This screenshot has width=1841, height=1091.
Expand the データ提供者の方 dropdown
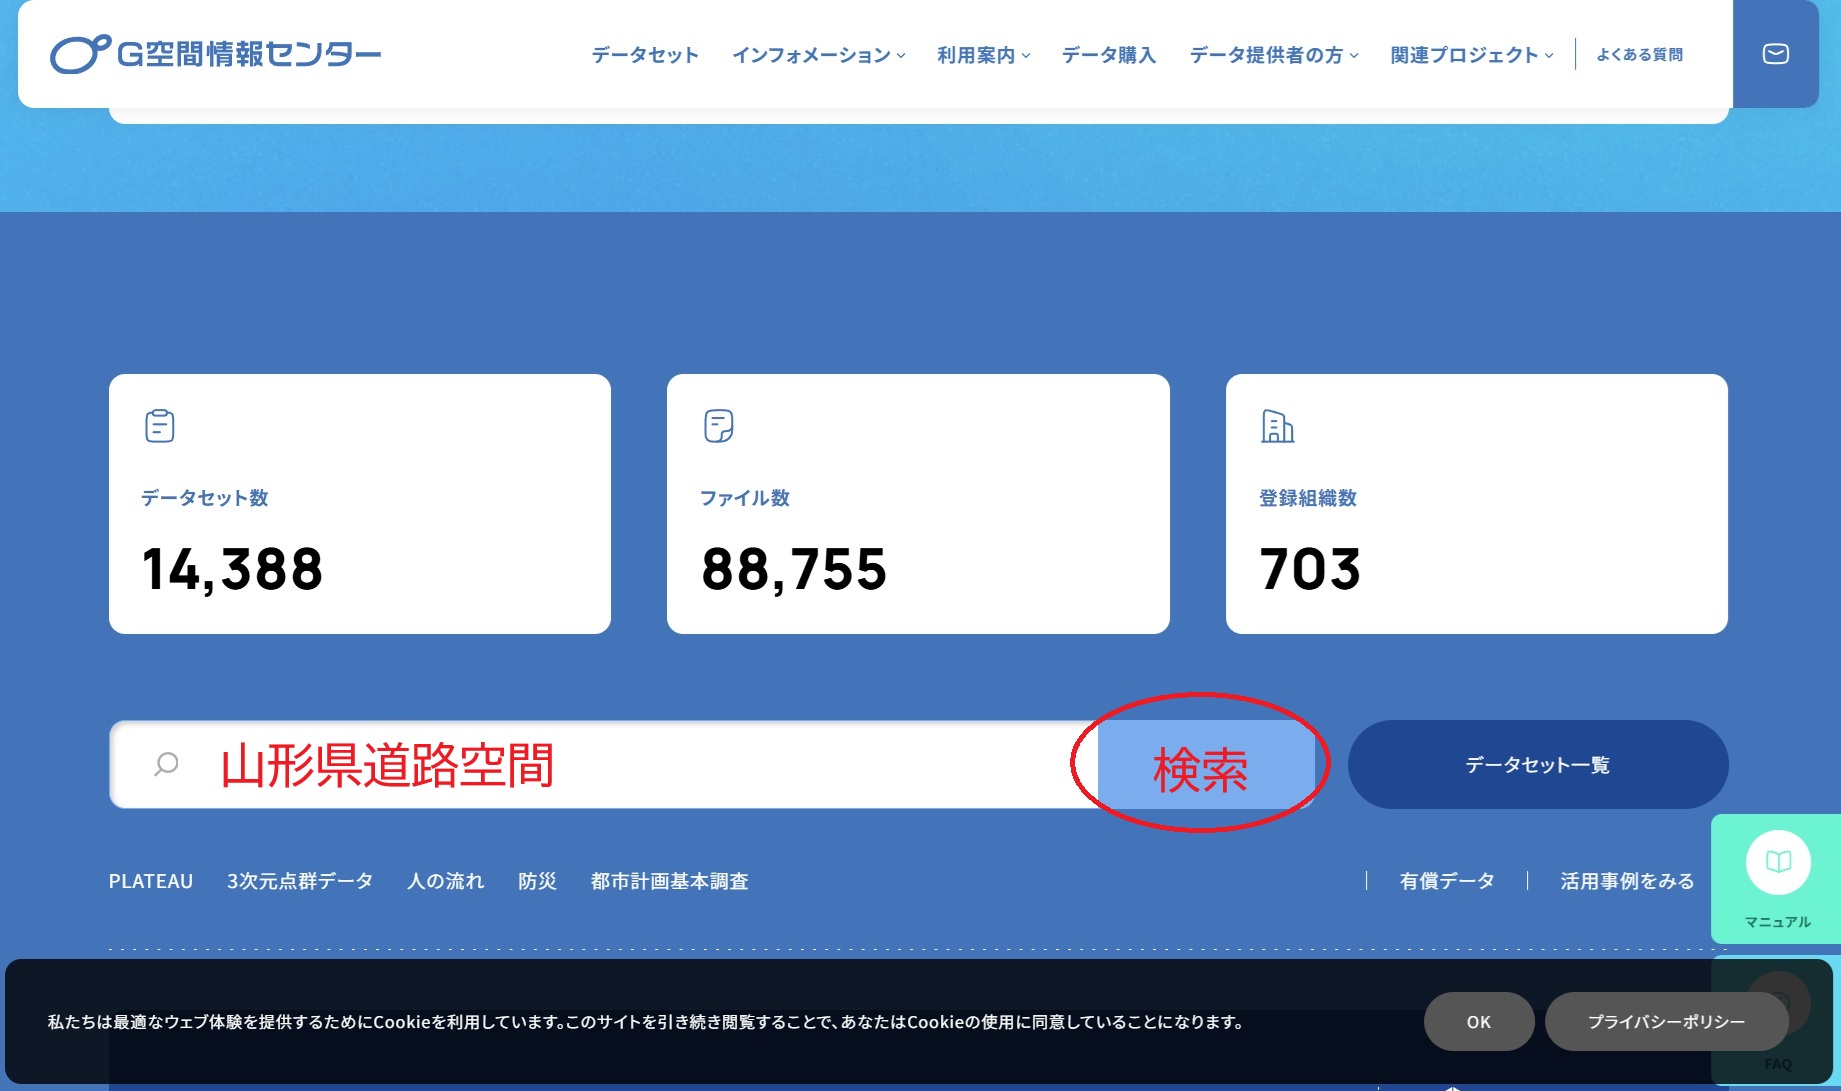pos(1267,56)
